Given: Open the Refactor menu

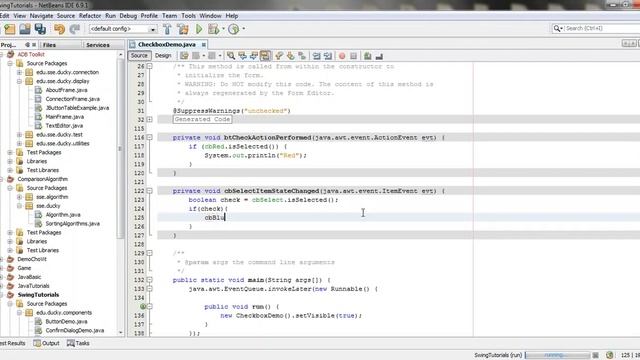Looking at the screenshot, I should point(90,16).
